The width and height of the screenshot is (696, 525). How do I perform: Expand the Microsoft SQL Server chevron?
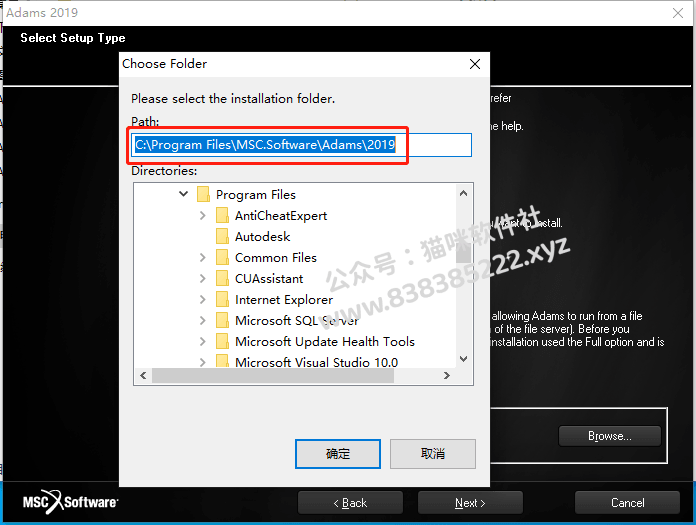click(202, 320)
